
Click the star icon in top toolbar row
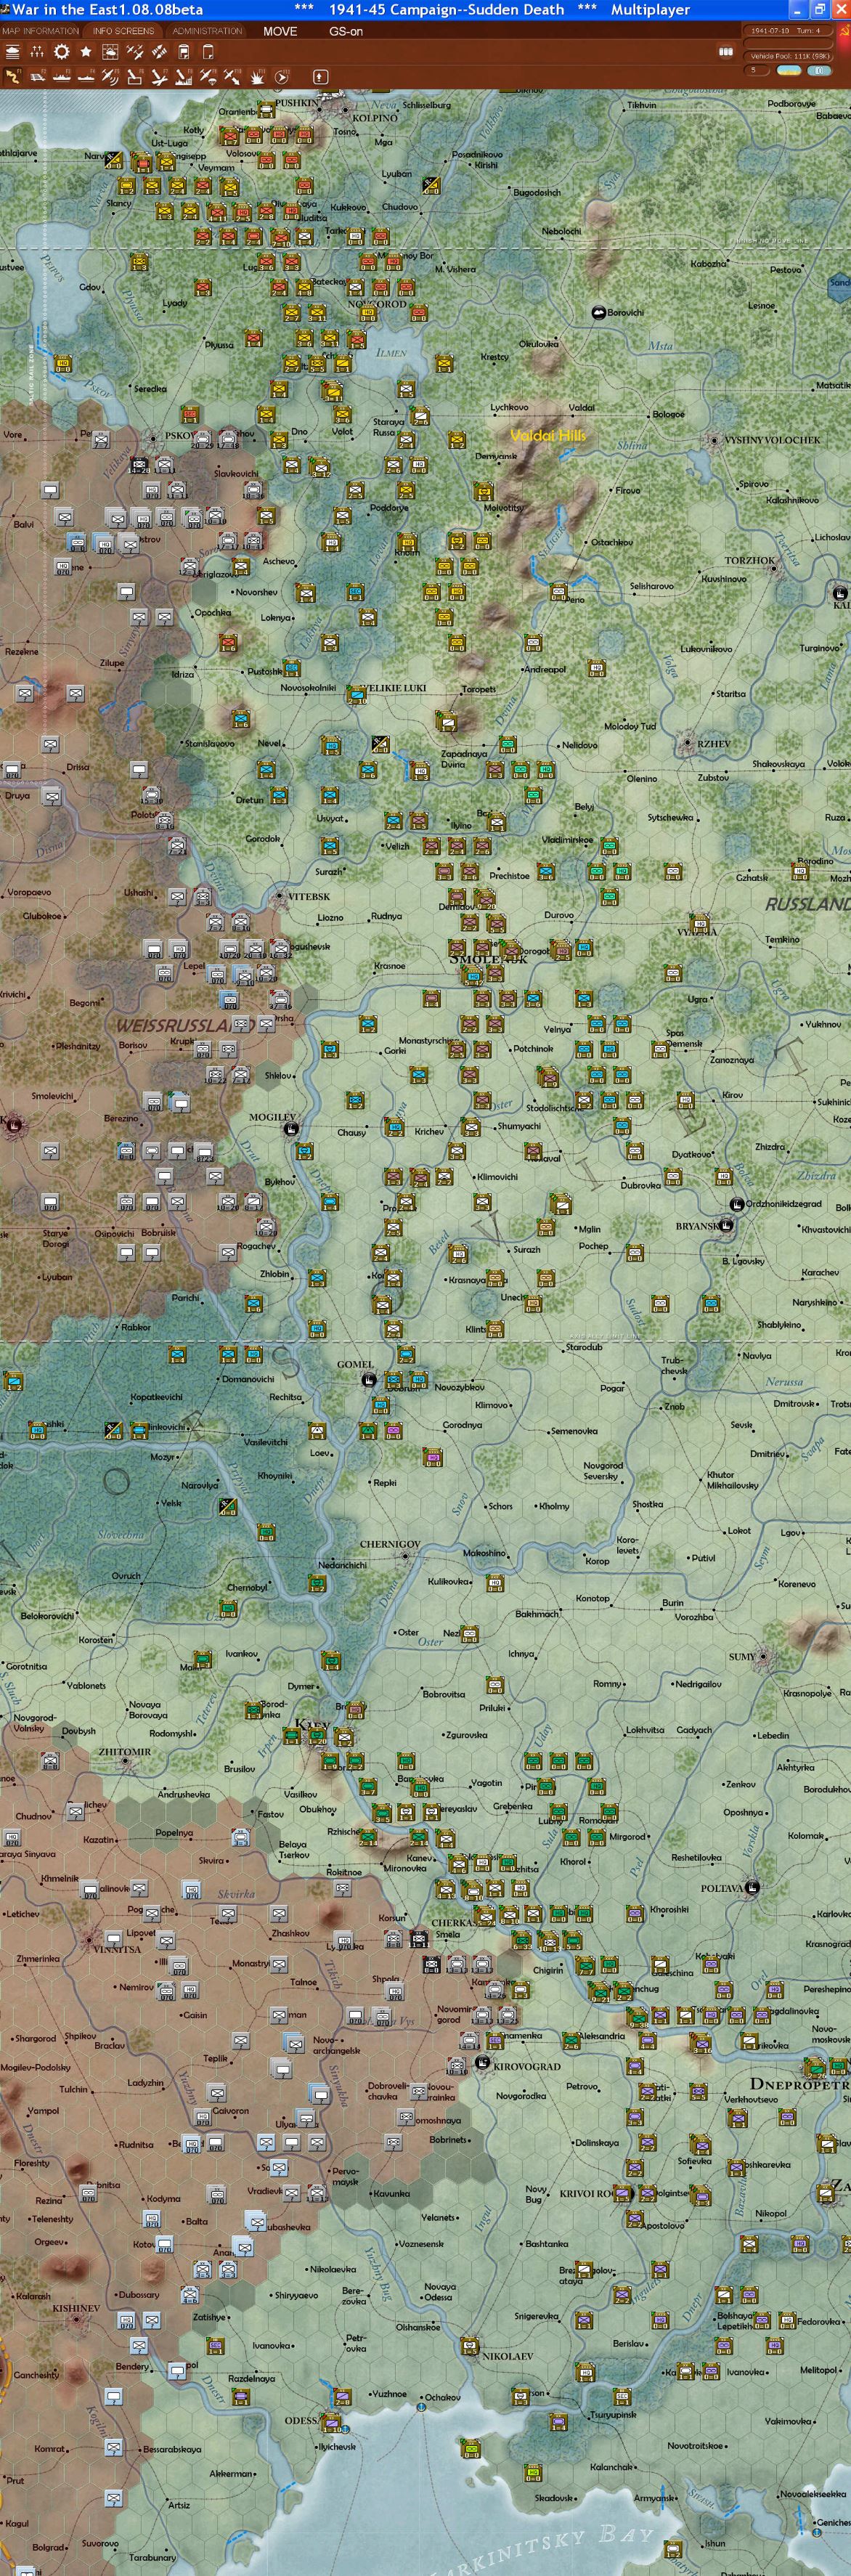86,52
